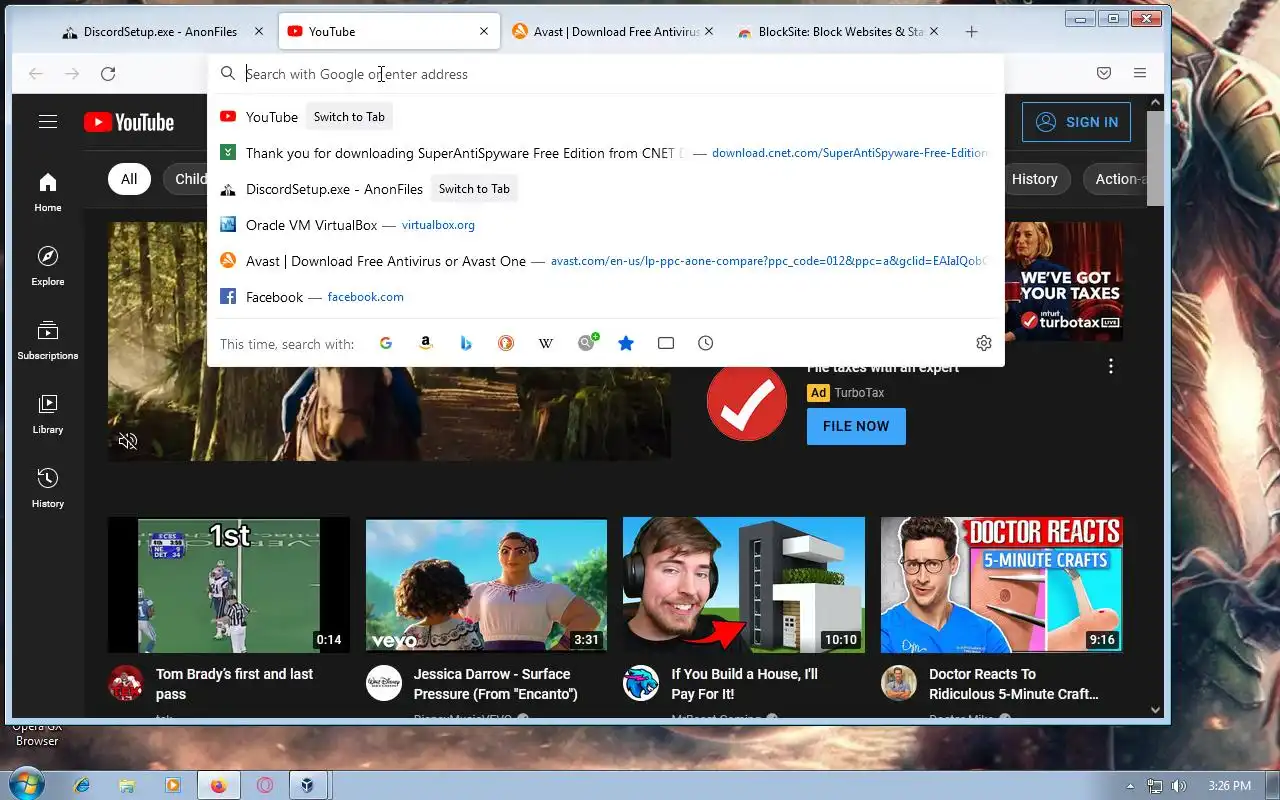
Task: Close the YouTube tab
Action: tap(484, 32)
